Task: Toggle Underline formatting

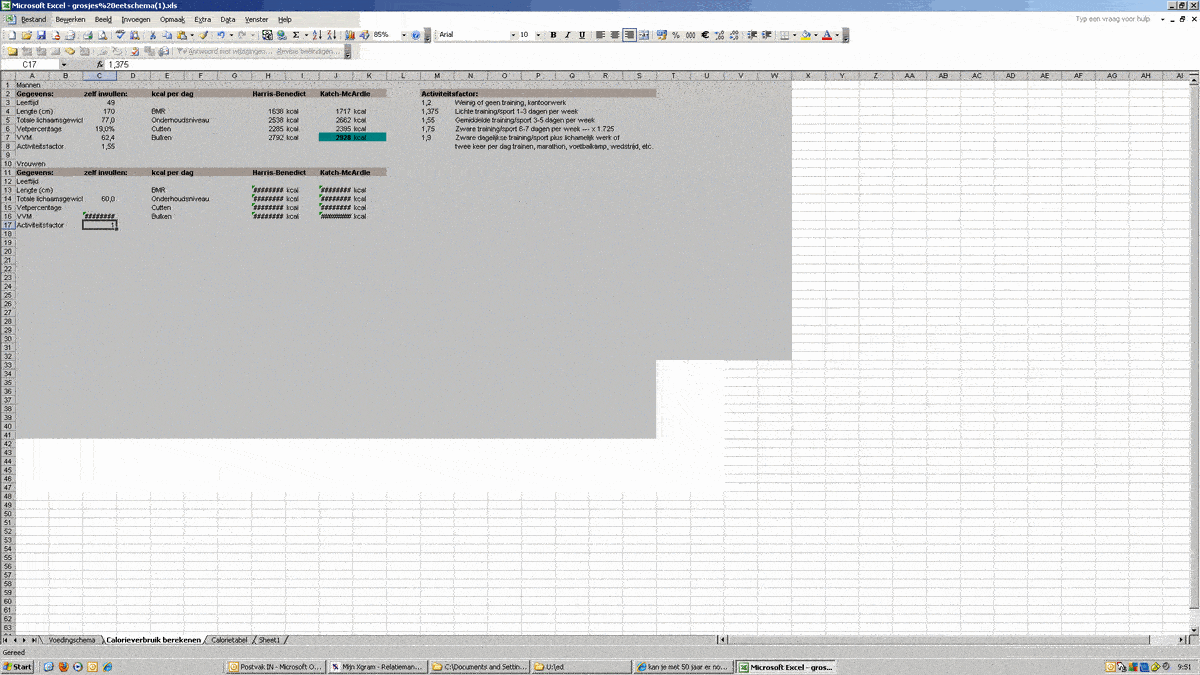Action: 582,35
